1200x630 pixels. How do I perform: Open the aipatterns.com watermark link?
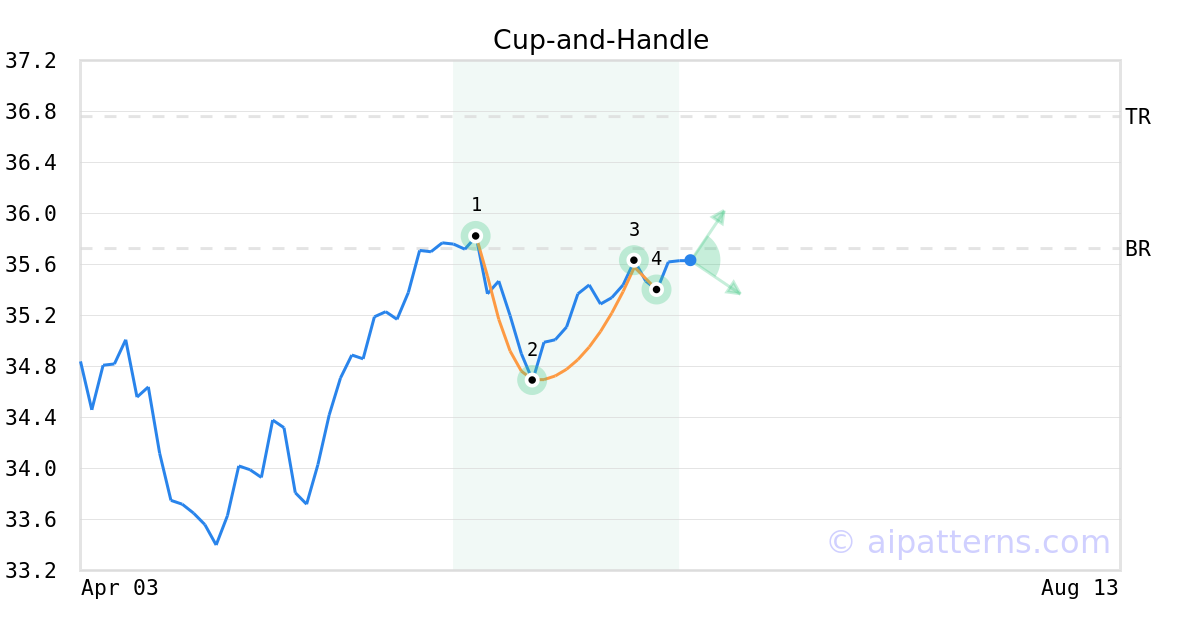click(968, 542)
